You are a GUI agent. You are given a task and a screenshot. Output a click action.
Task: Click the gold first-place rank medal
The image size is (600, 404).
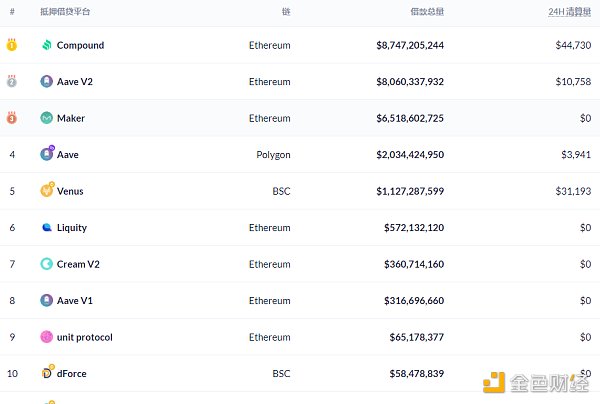12,45
